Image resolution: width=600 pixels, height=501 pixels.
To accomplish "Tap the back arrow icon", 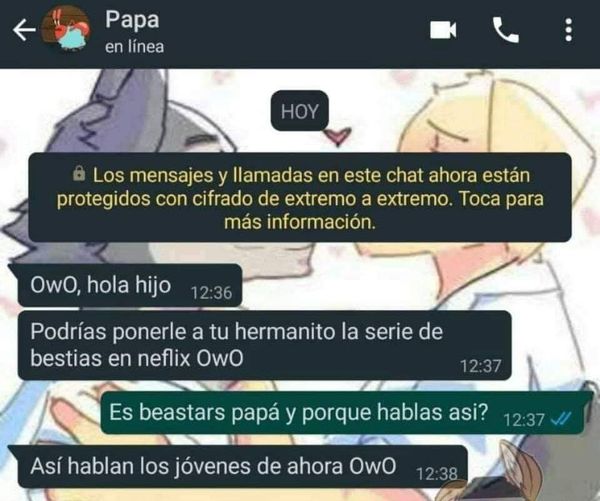I will 24,30.
